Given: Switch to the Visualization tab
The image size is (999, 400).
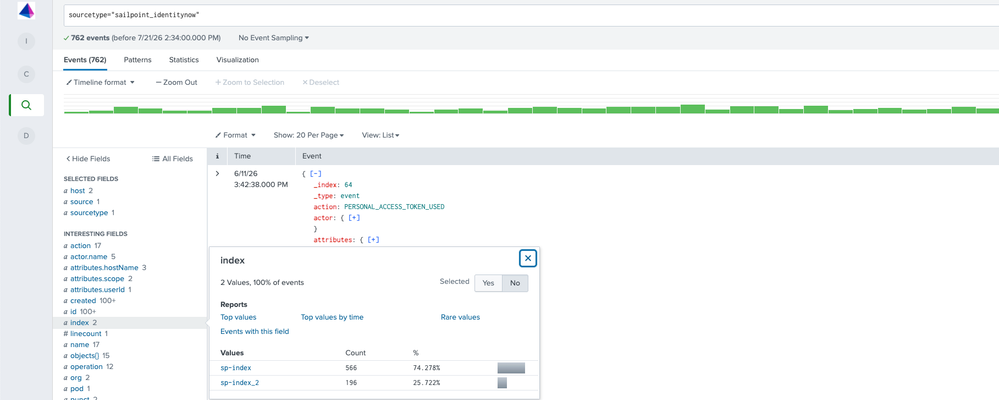Looking at the screenshot, I should point(238,60).
